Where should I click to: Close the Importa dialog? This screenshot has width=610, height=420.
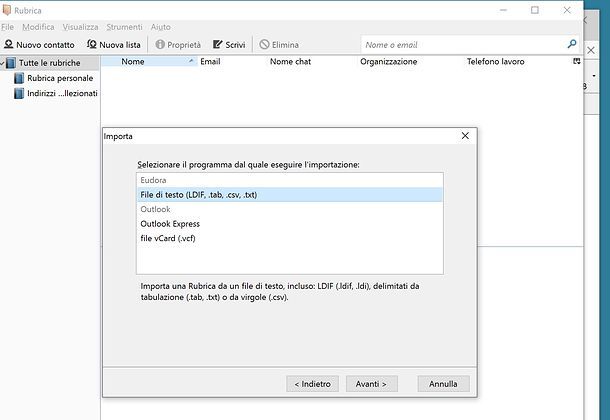click(465, 136)
